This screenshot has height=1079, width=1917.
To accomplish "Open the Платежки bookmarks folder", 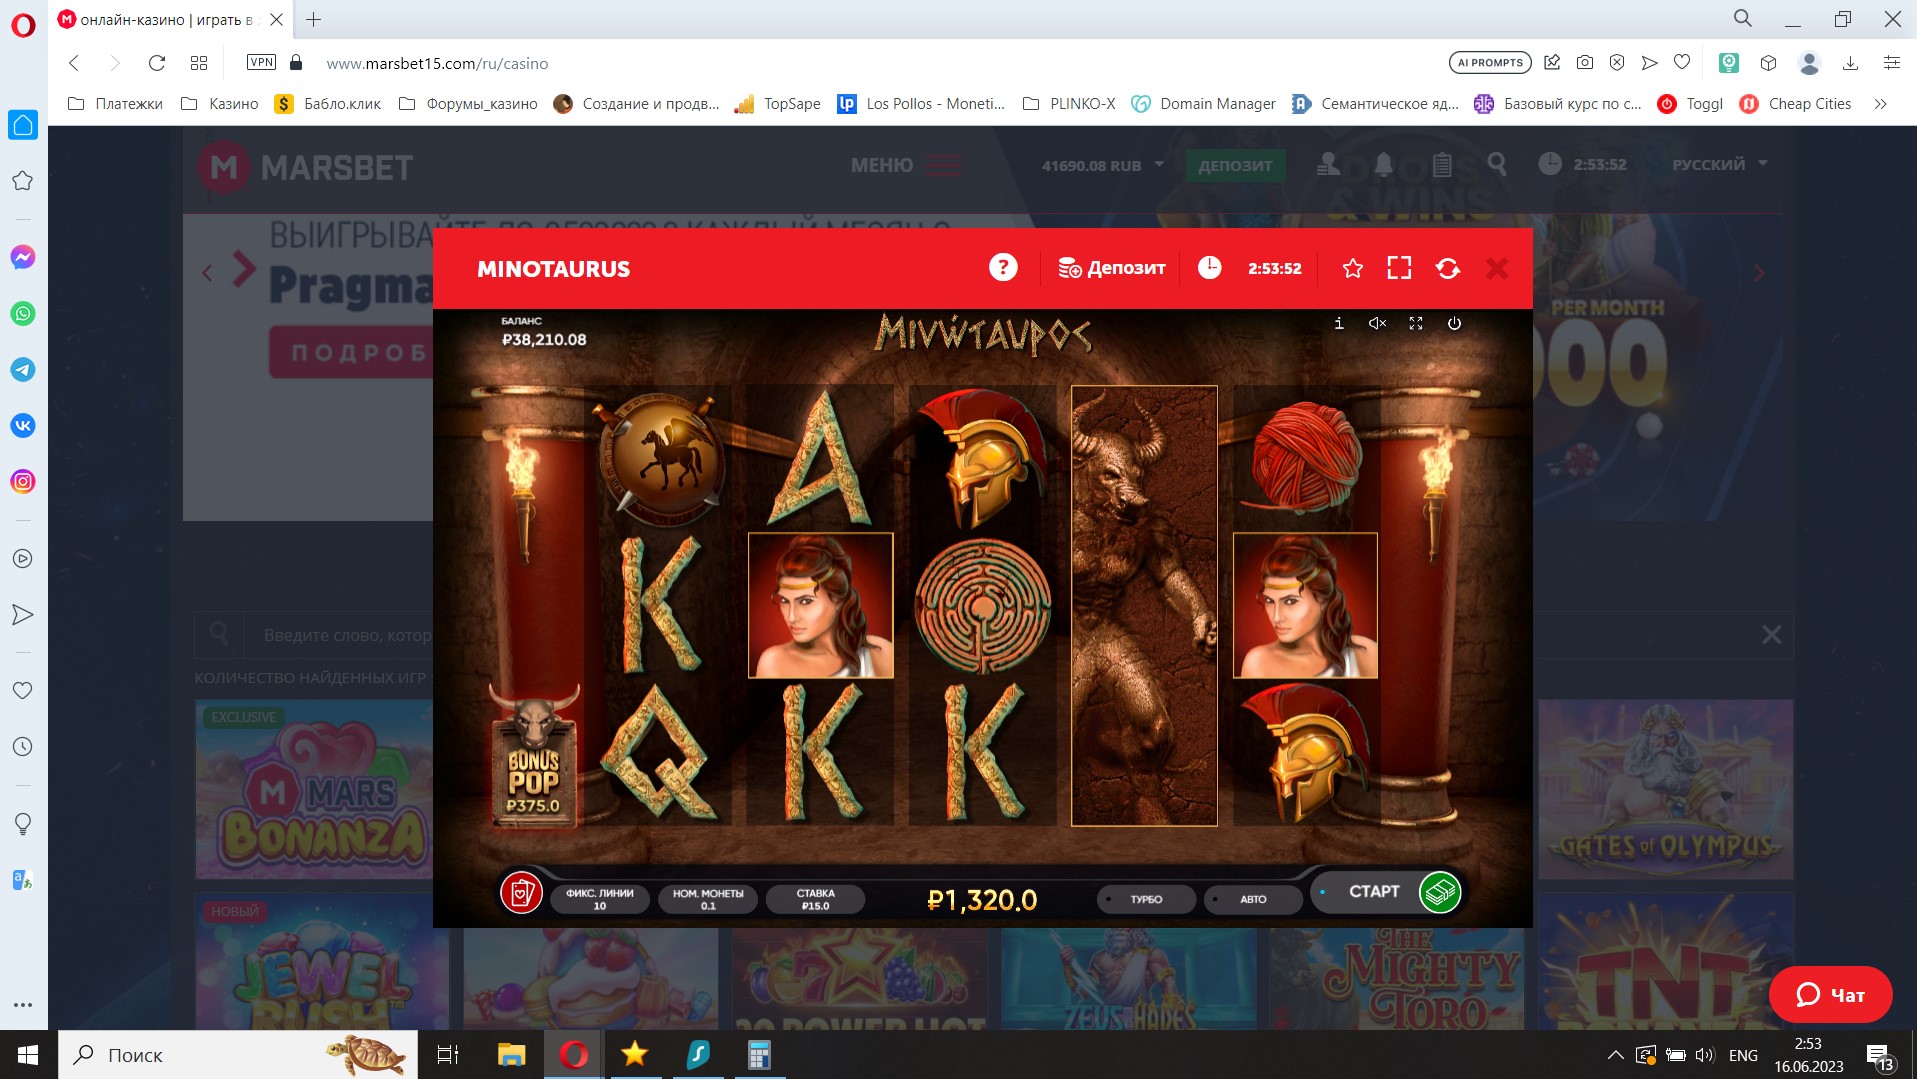I will tap(115, 104).
